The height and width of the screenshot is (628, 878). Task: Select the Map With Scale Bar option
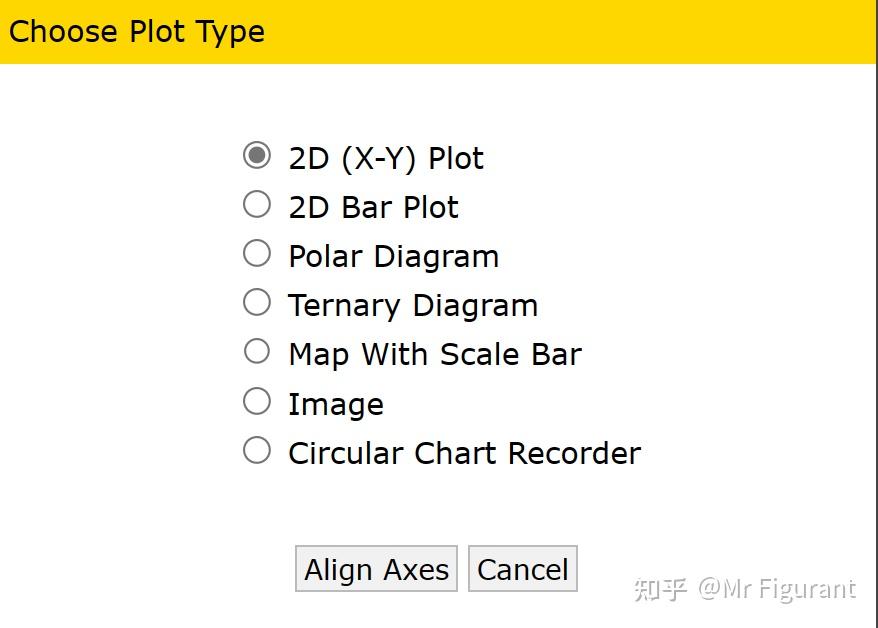click(x=257, y=351)
